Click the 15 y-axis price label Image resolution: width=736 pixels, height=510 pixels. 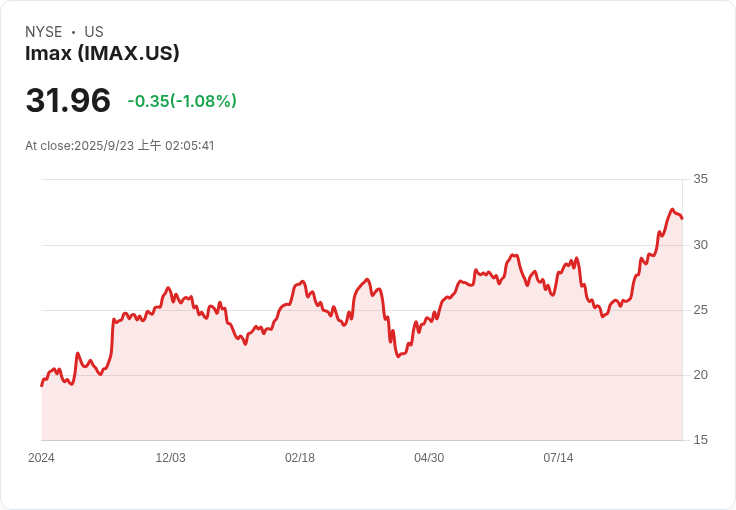[x=700, y=440]
